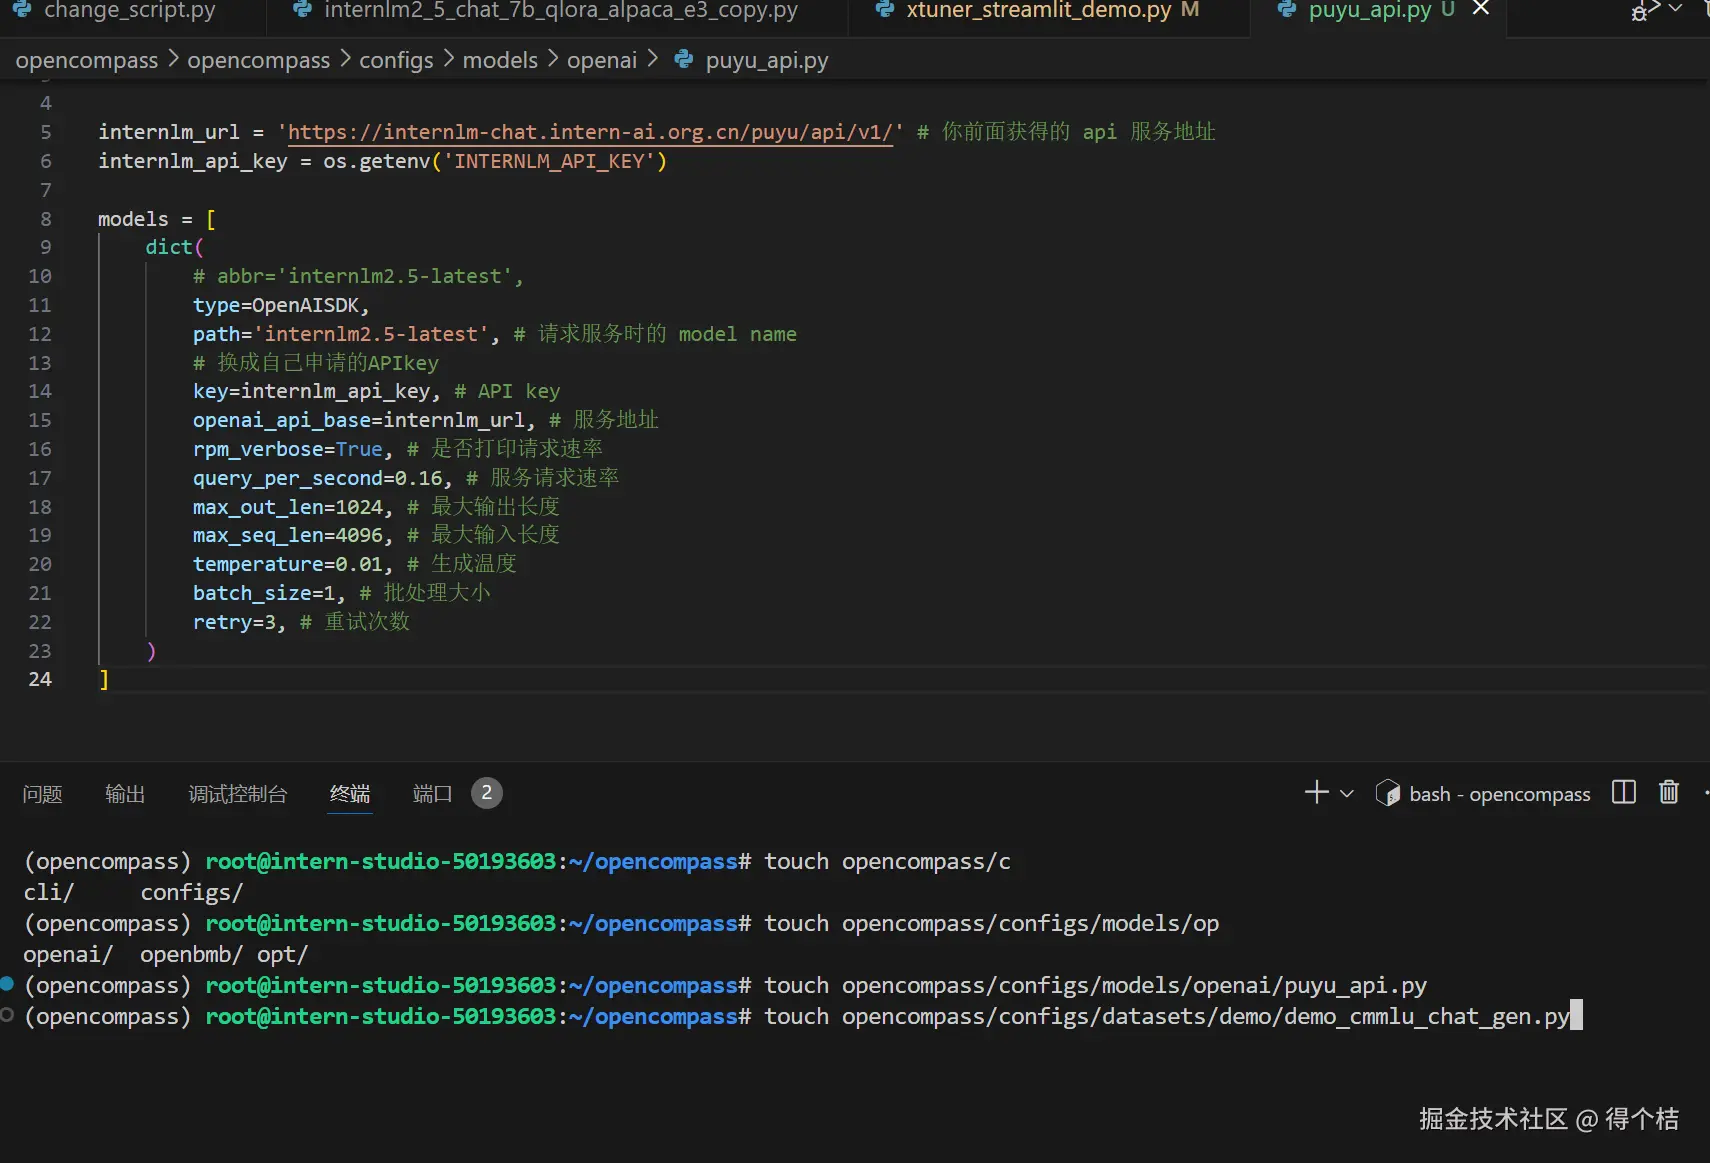Open the 端口 (Ports) panel tab
This screenshot has height=1163, width=1710.
tap(432, 794)
